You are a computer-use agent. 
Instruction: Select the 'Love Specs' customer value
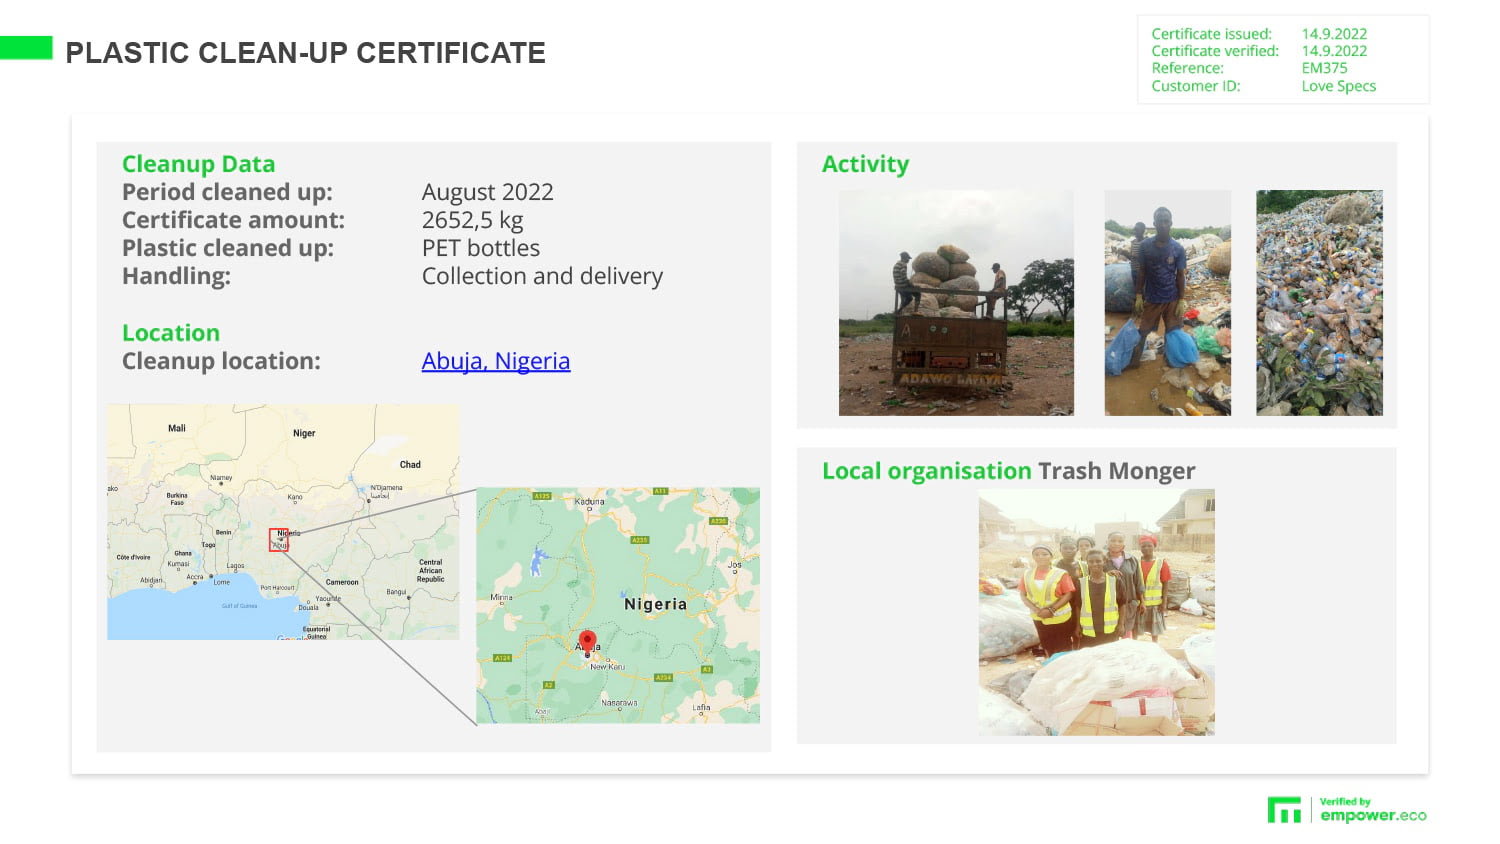coord(1338,86)
